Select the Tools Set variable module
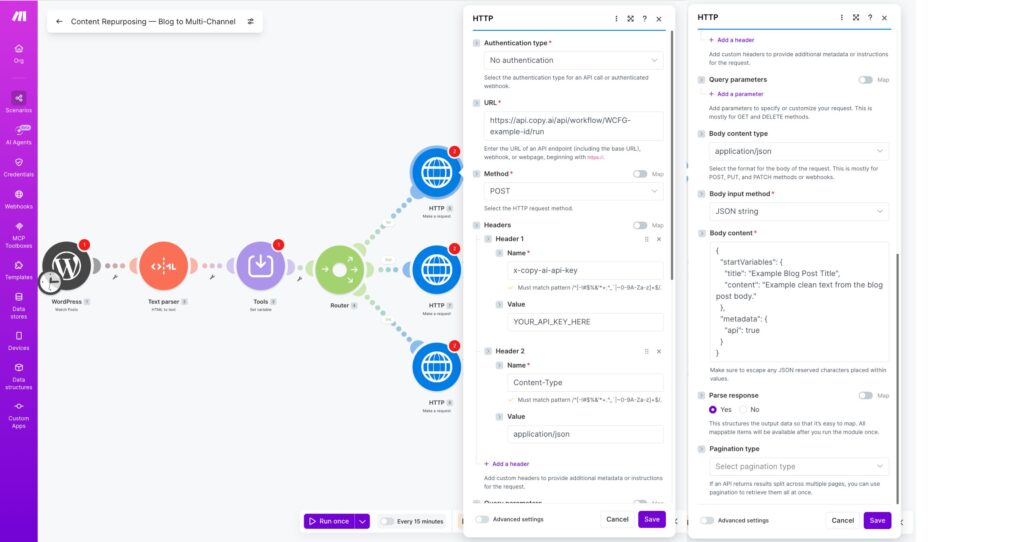Viewport: 1024px width, 542px height. pyautogui.click(x=260, y=266)
